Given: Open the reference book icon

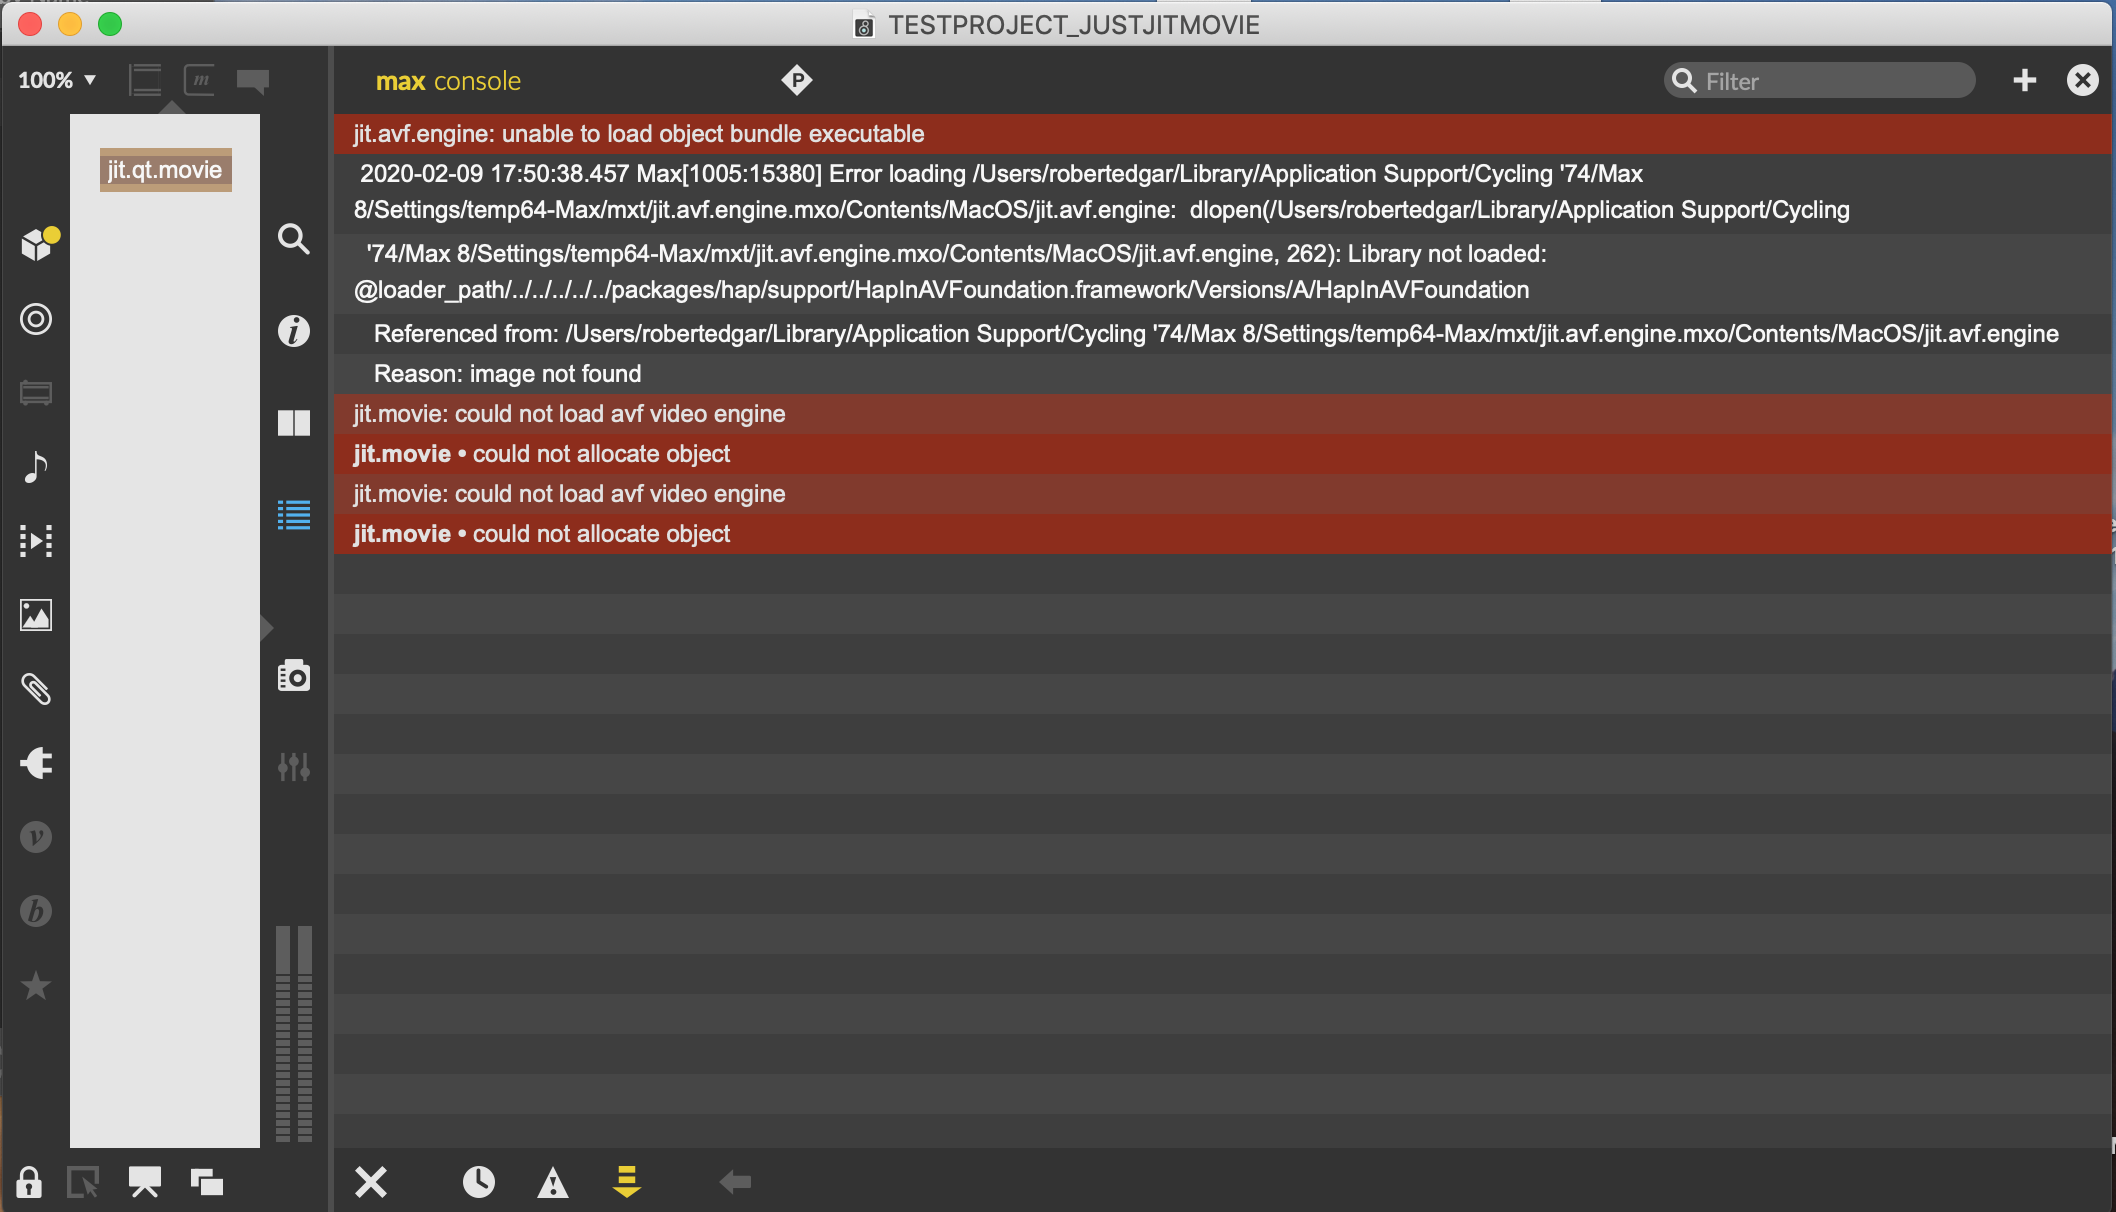Looking at the screenshot, I should click(294, 423).
